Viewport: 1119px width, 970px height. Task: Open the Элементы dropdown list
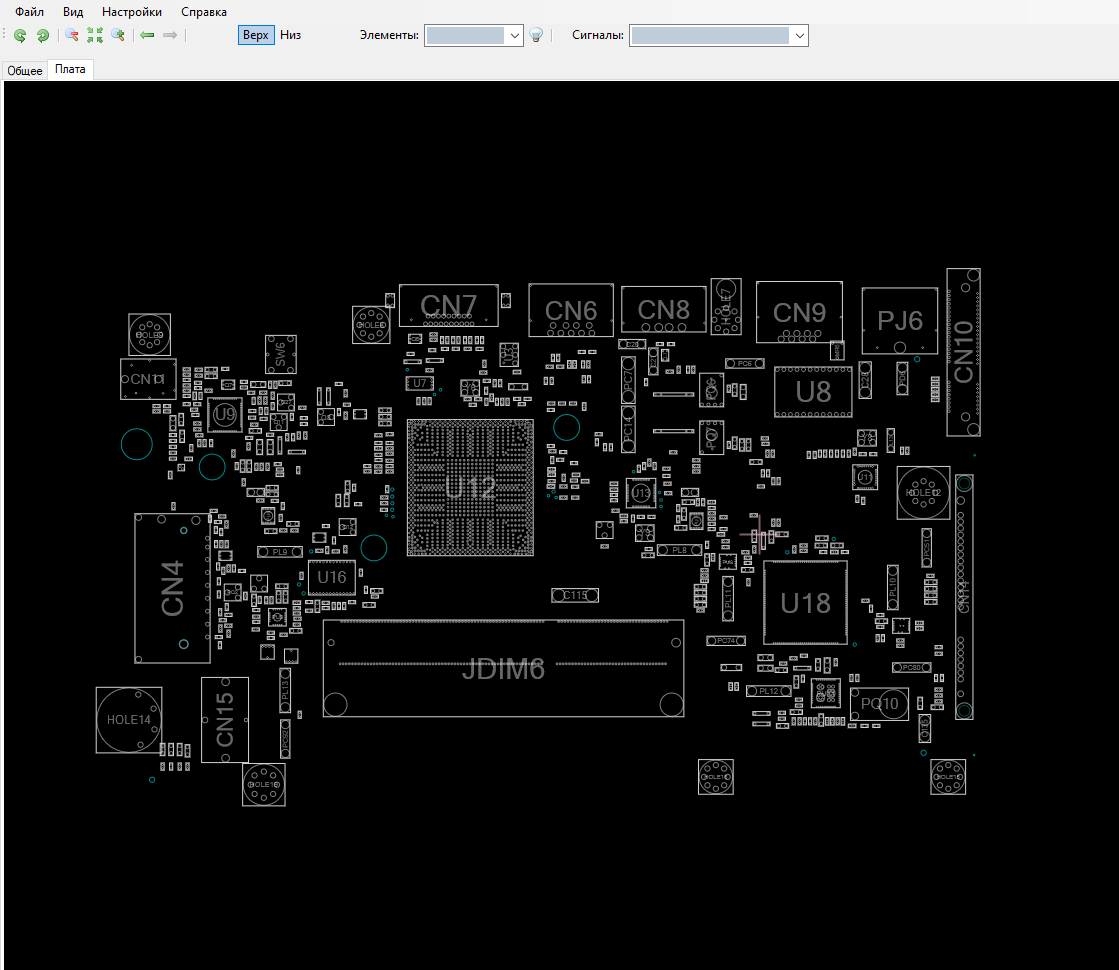[514, 36]
